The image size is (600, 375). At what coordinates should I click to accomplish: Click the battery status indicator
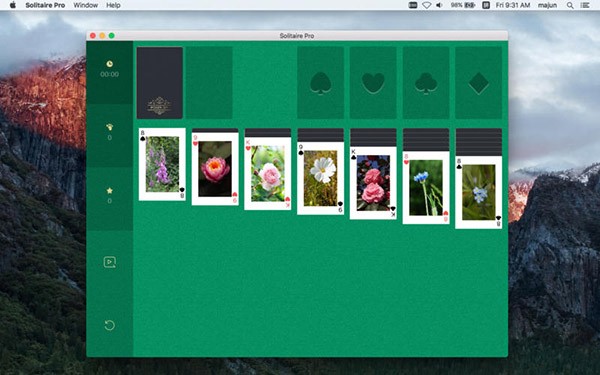point(463,5)
